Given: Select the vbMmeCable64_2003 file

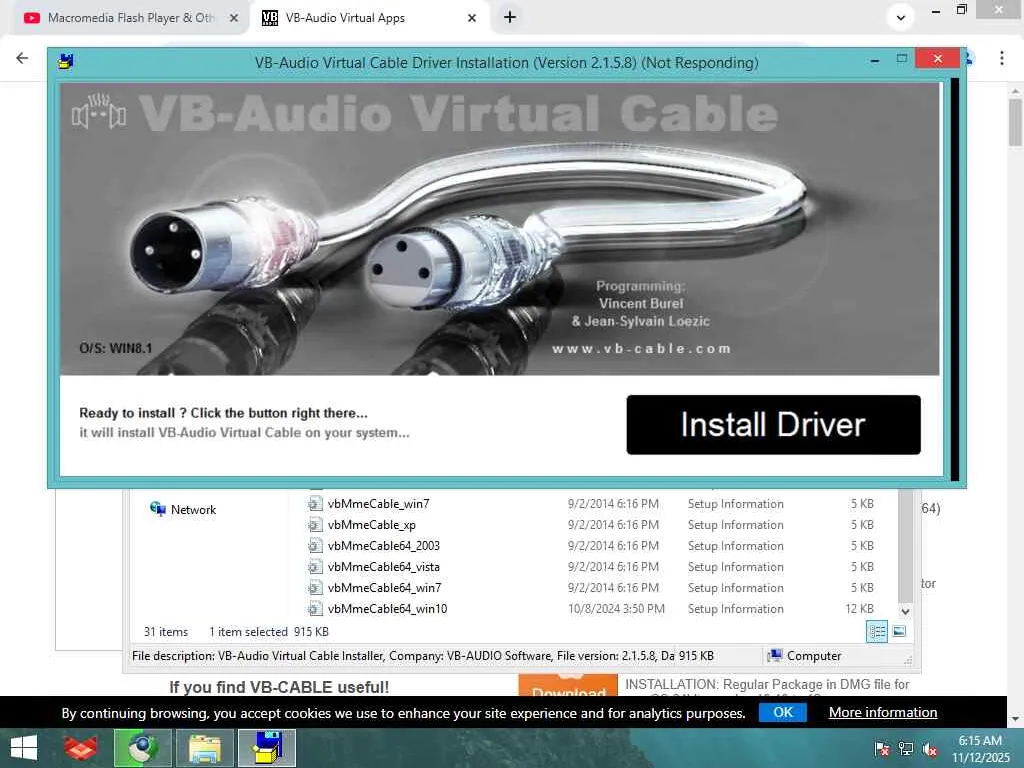Looking at the screenshot, I should (x=383, y=545).
